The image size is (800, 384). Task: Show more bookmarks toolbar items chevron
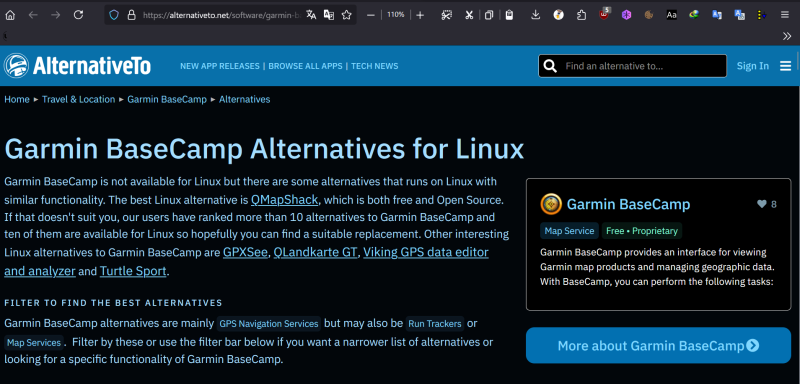click(x=787, y=36)
